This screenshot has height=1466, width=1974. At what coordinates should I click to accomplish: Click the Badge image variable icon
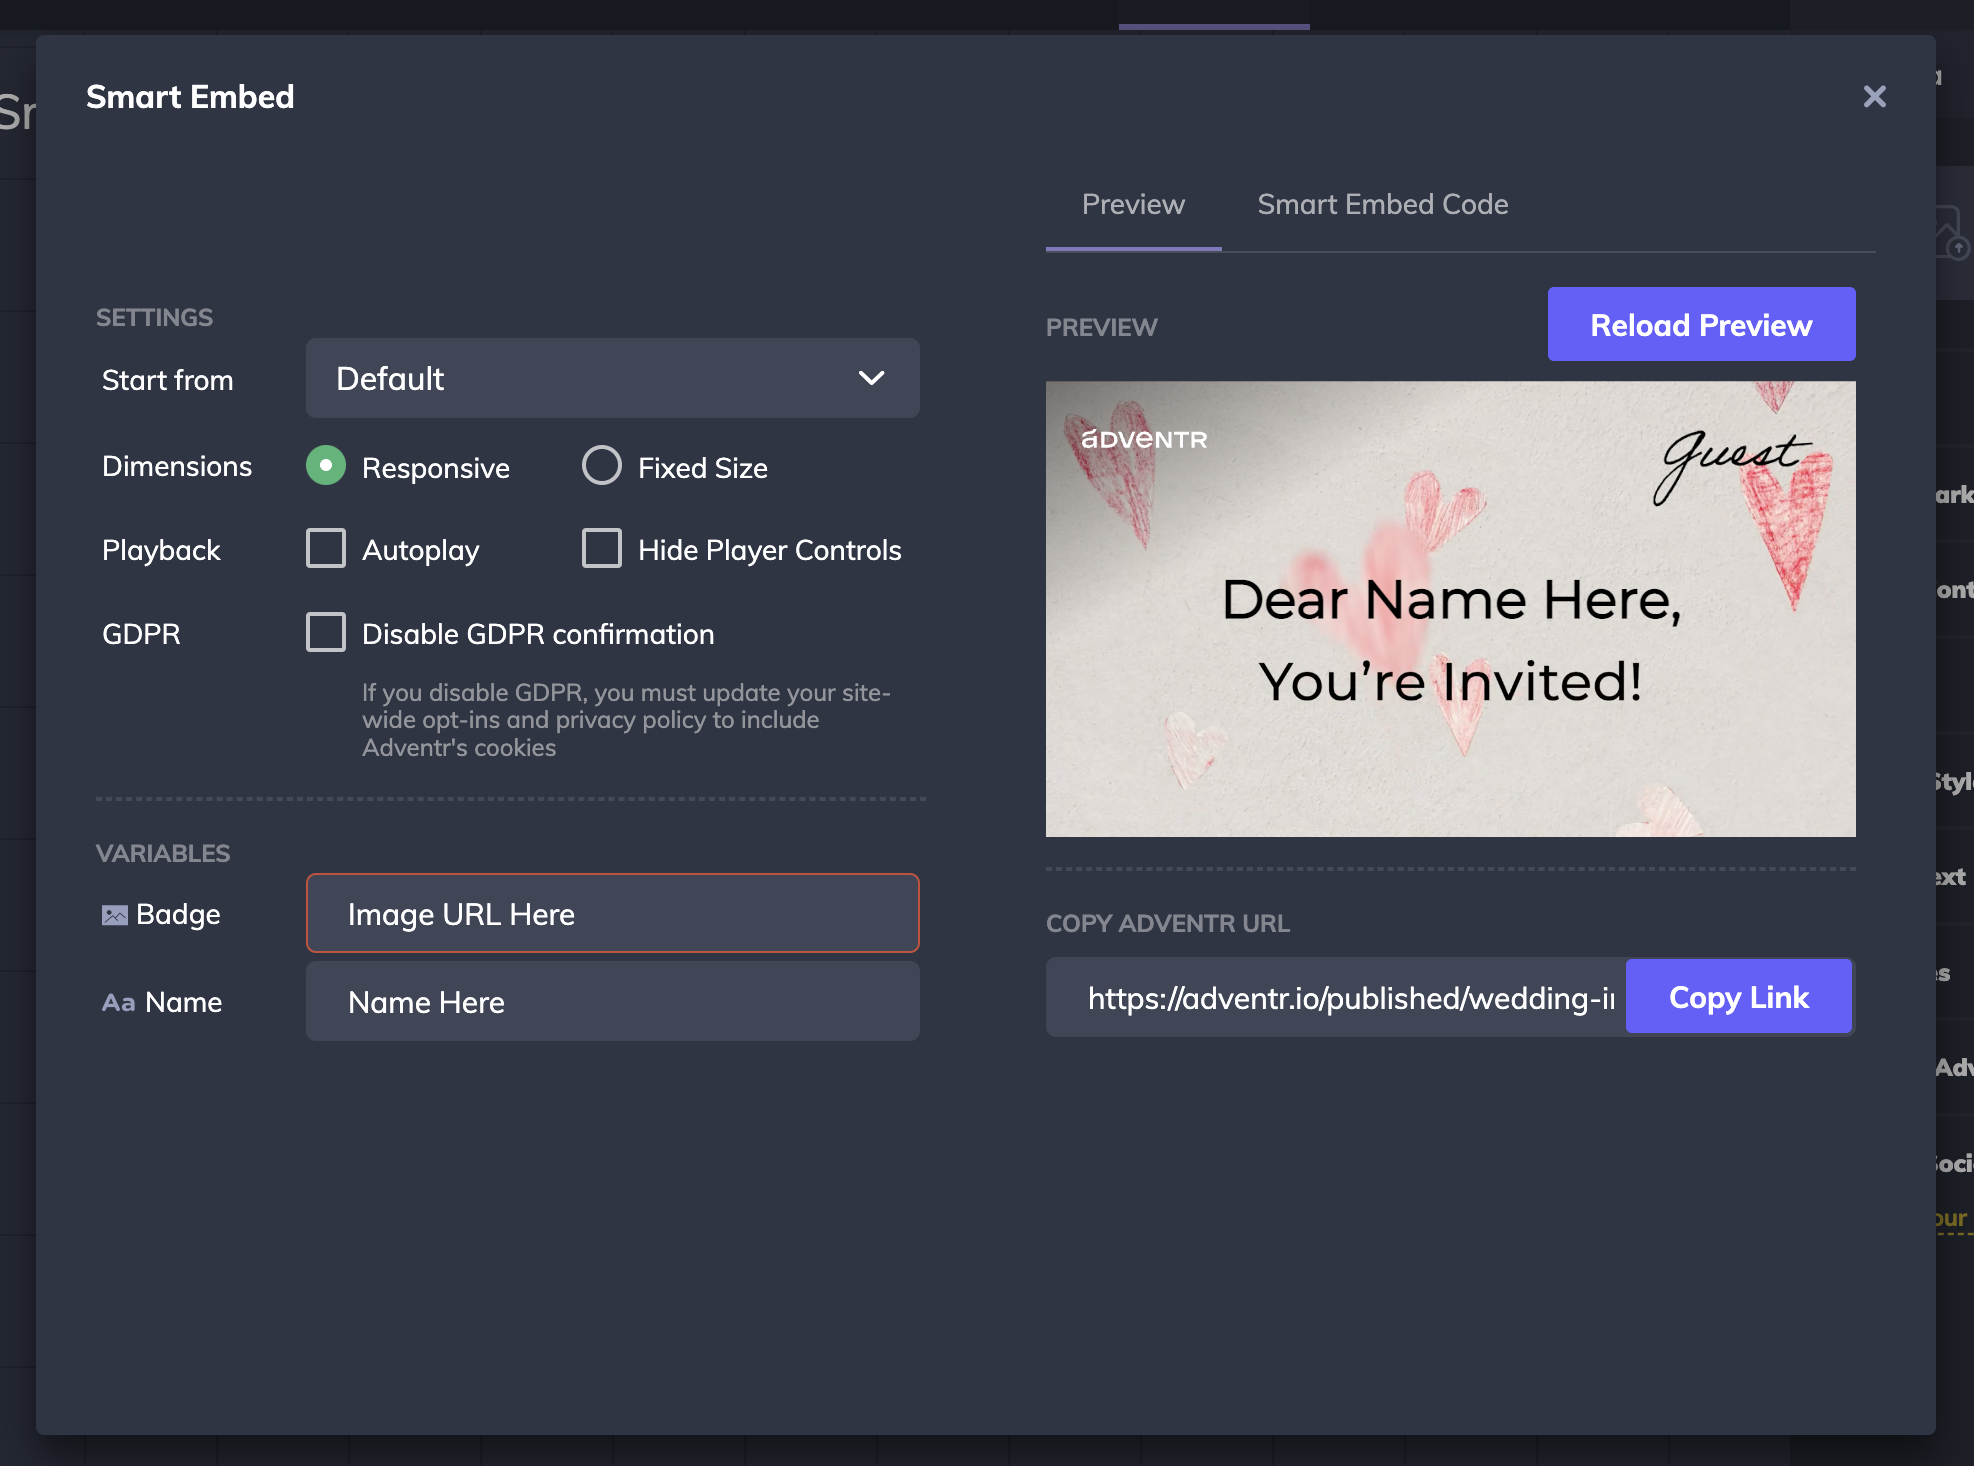click(115, 915)
